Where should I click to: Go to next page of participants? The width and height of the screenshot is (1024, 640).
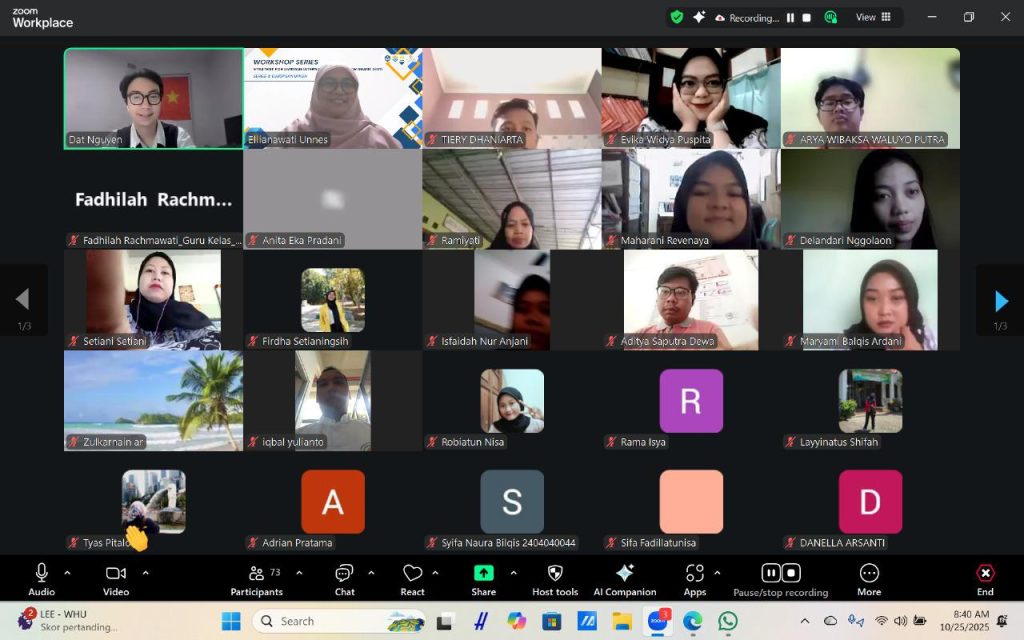1000,300
